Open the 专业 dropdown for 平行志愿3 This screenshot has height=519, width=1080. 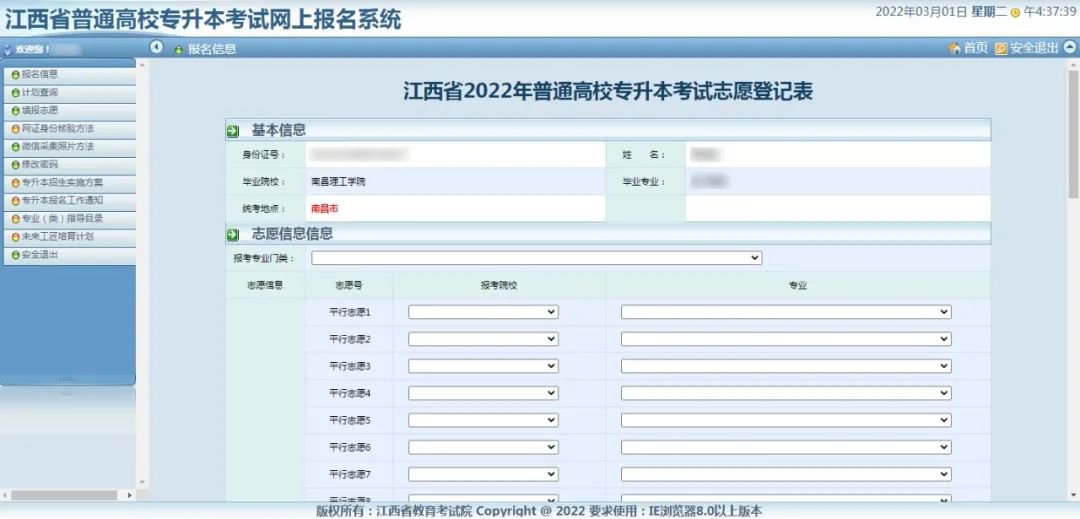785,366
